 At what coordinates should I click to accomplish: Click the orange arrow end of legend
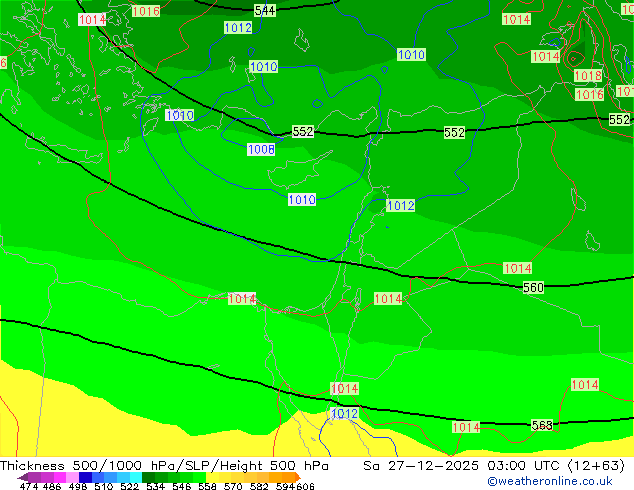(x=298, y=477)
